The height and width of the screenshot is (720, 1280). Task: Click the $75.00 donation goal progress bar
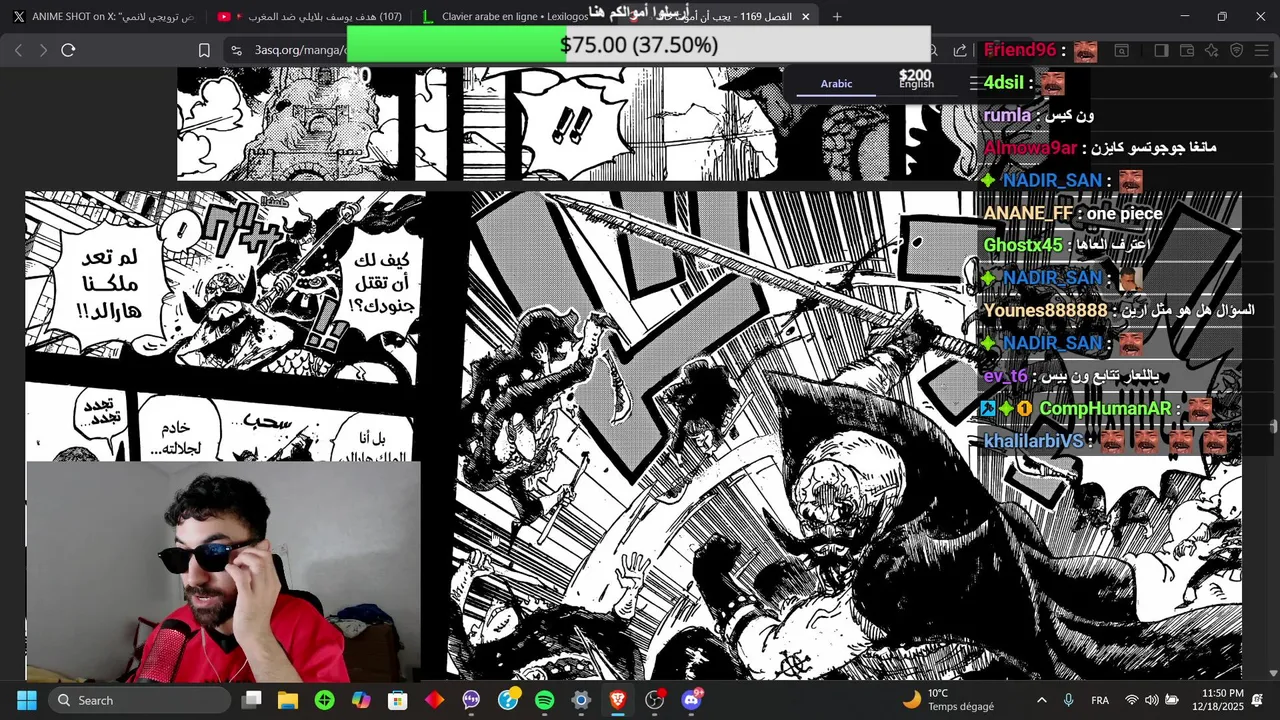click(638, 45)
